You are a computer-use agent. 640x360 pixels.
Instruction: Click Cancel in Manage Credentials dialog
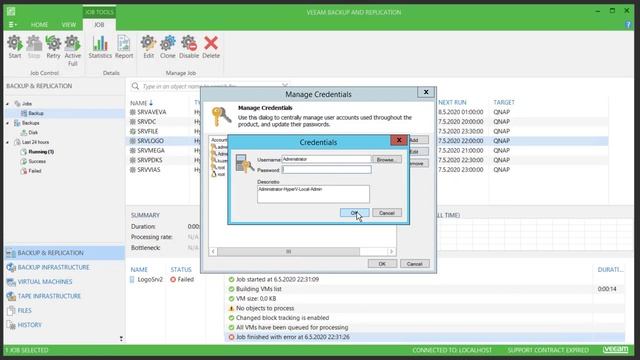(414, 264)
